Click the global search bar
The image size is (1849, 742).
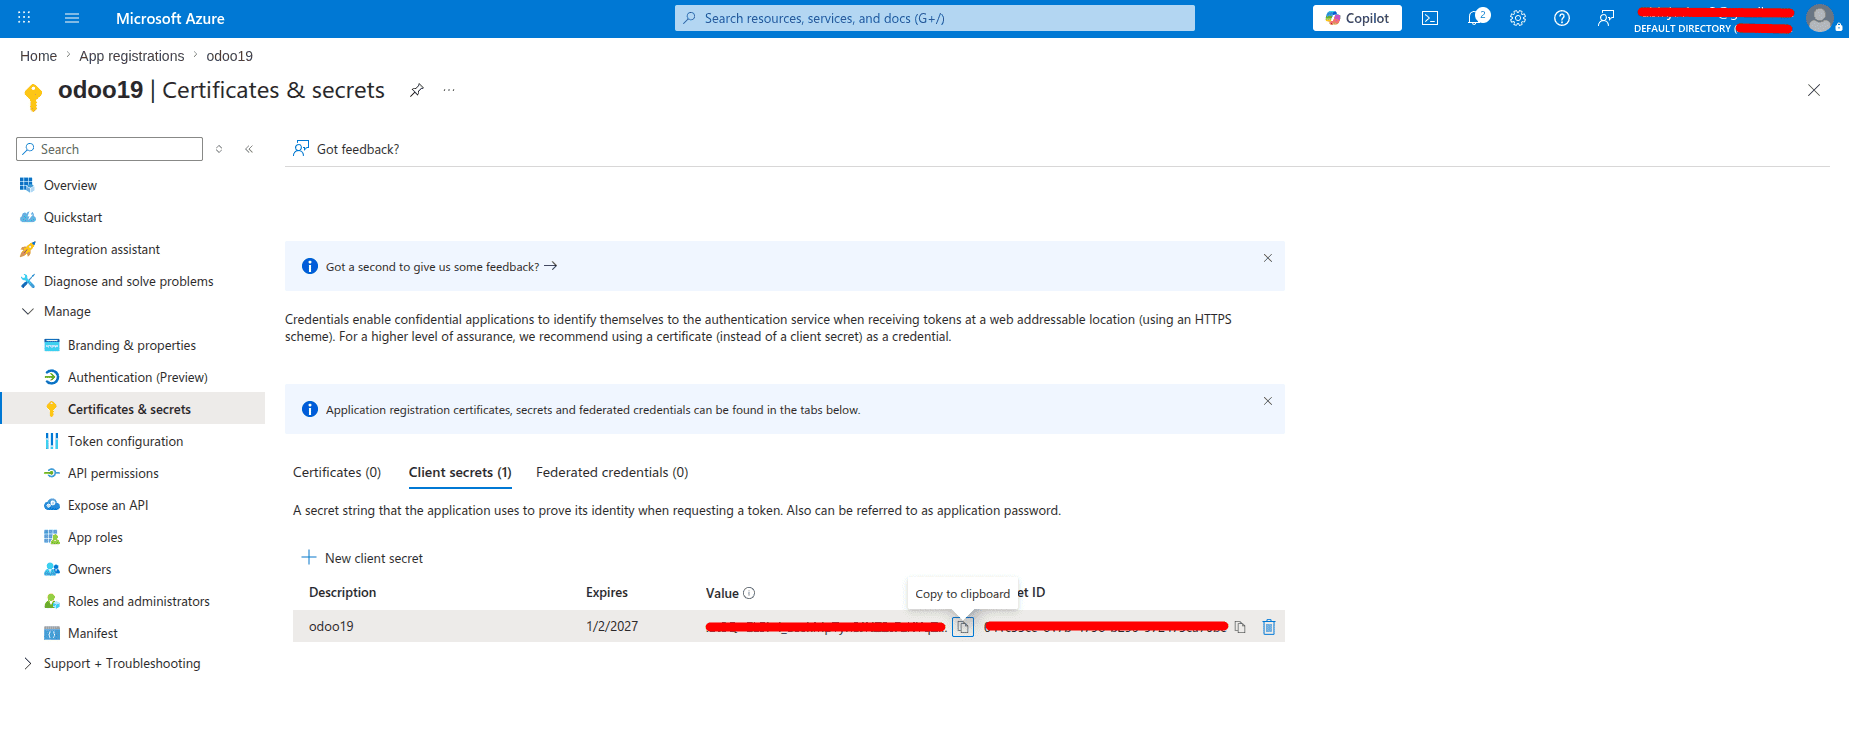pos(935,18)
